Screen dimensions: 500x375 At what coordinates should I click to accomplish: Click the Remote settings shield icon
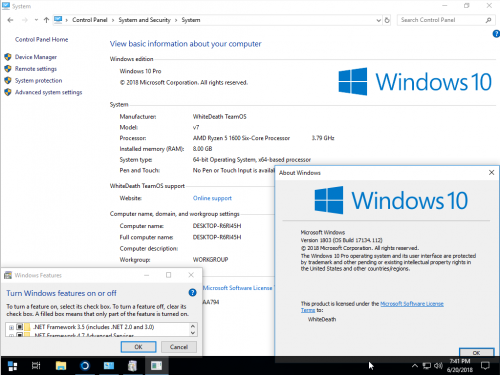pyautogui.click(x=8, y=69)
